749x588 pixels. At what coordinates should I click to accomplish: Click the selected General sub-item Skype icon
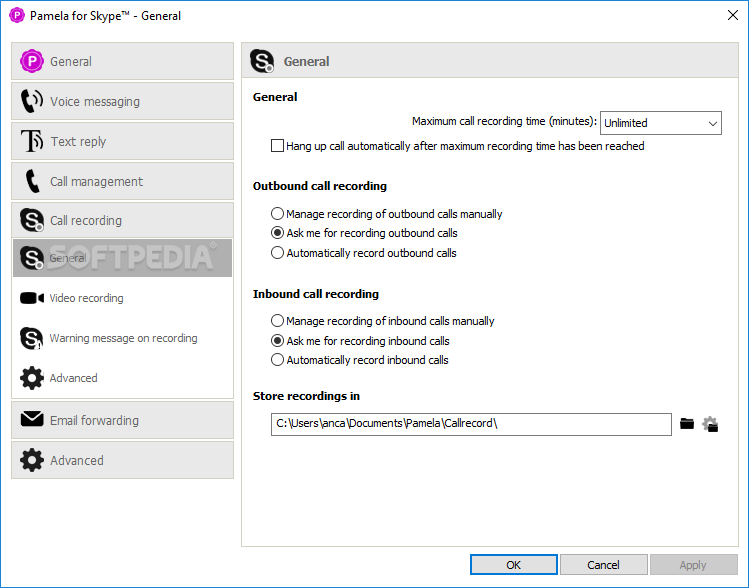[32, 258]
